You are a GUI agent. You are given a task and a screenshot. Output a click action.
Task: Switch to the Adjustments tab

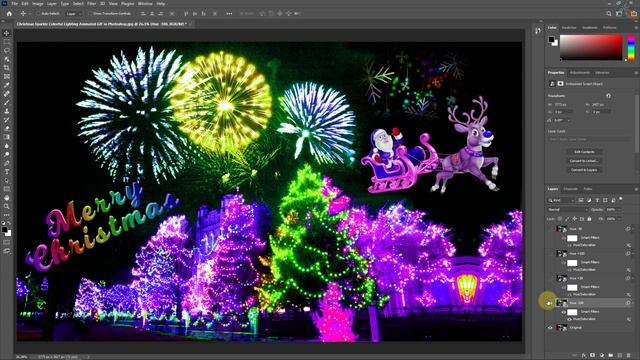pyautogui.click(x=580, y=73)
